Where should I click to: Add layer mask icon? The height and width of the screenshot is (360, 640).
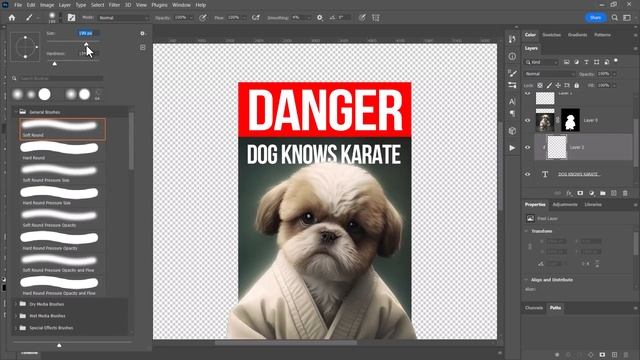(580, 193)
